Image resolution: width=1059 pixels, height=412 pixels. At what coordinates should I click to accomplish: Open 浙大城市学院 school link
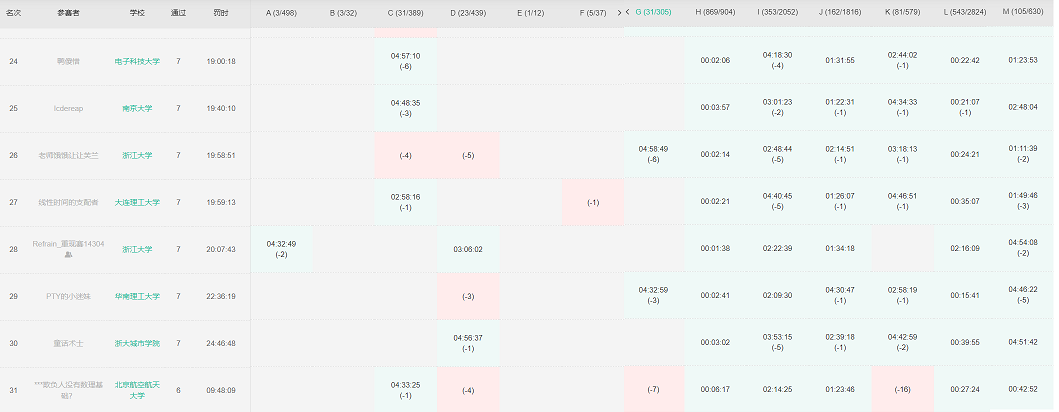pos(137,343)
